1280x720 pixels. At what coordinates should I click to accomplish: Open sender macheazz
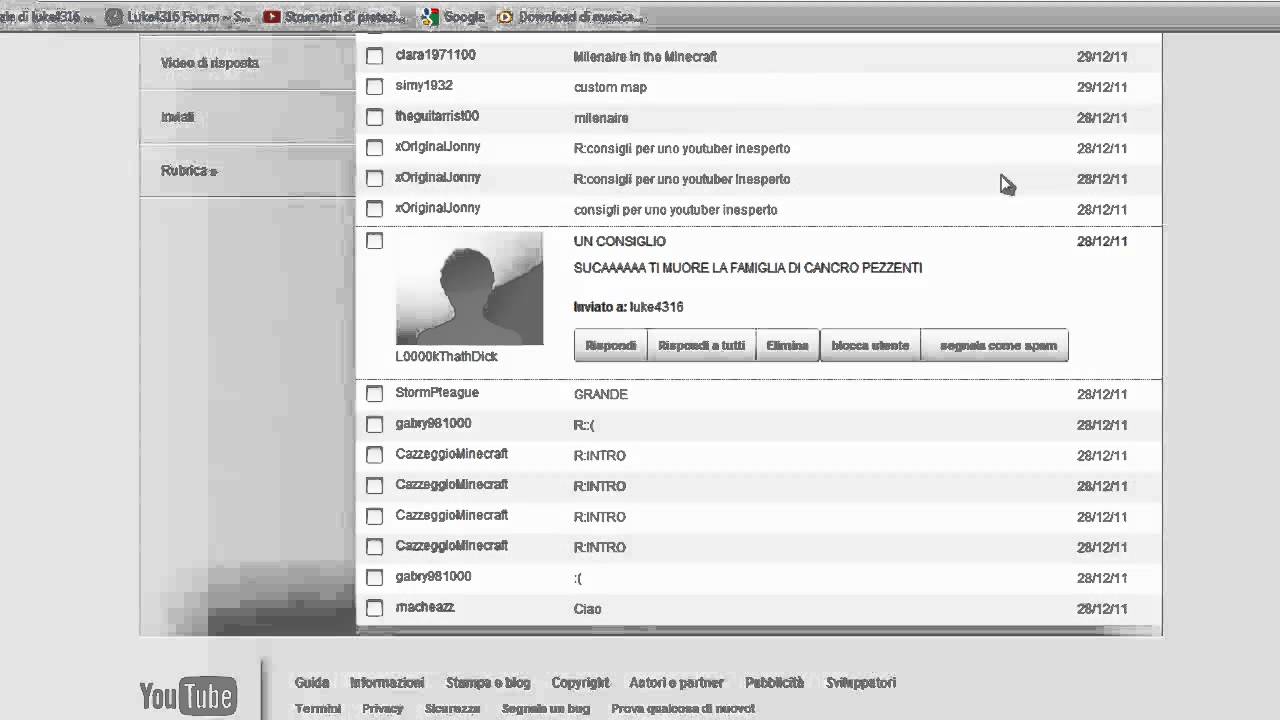(x=425, y=607)
